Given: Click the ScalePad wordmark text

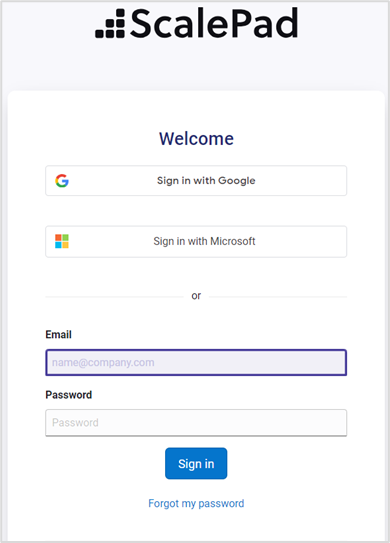Looking at the screenshot, I should (214, 23).
